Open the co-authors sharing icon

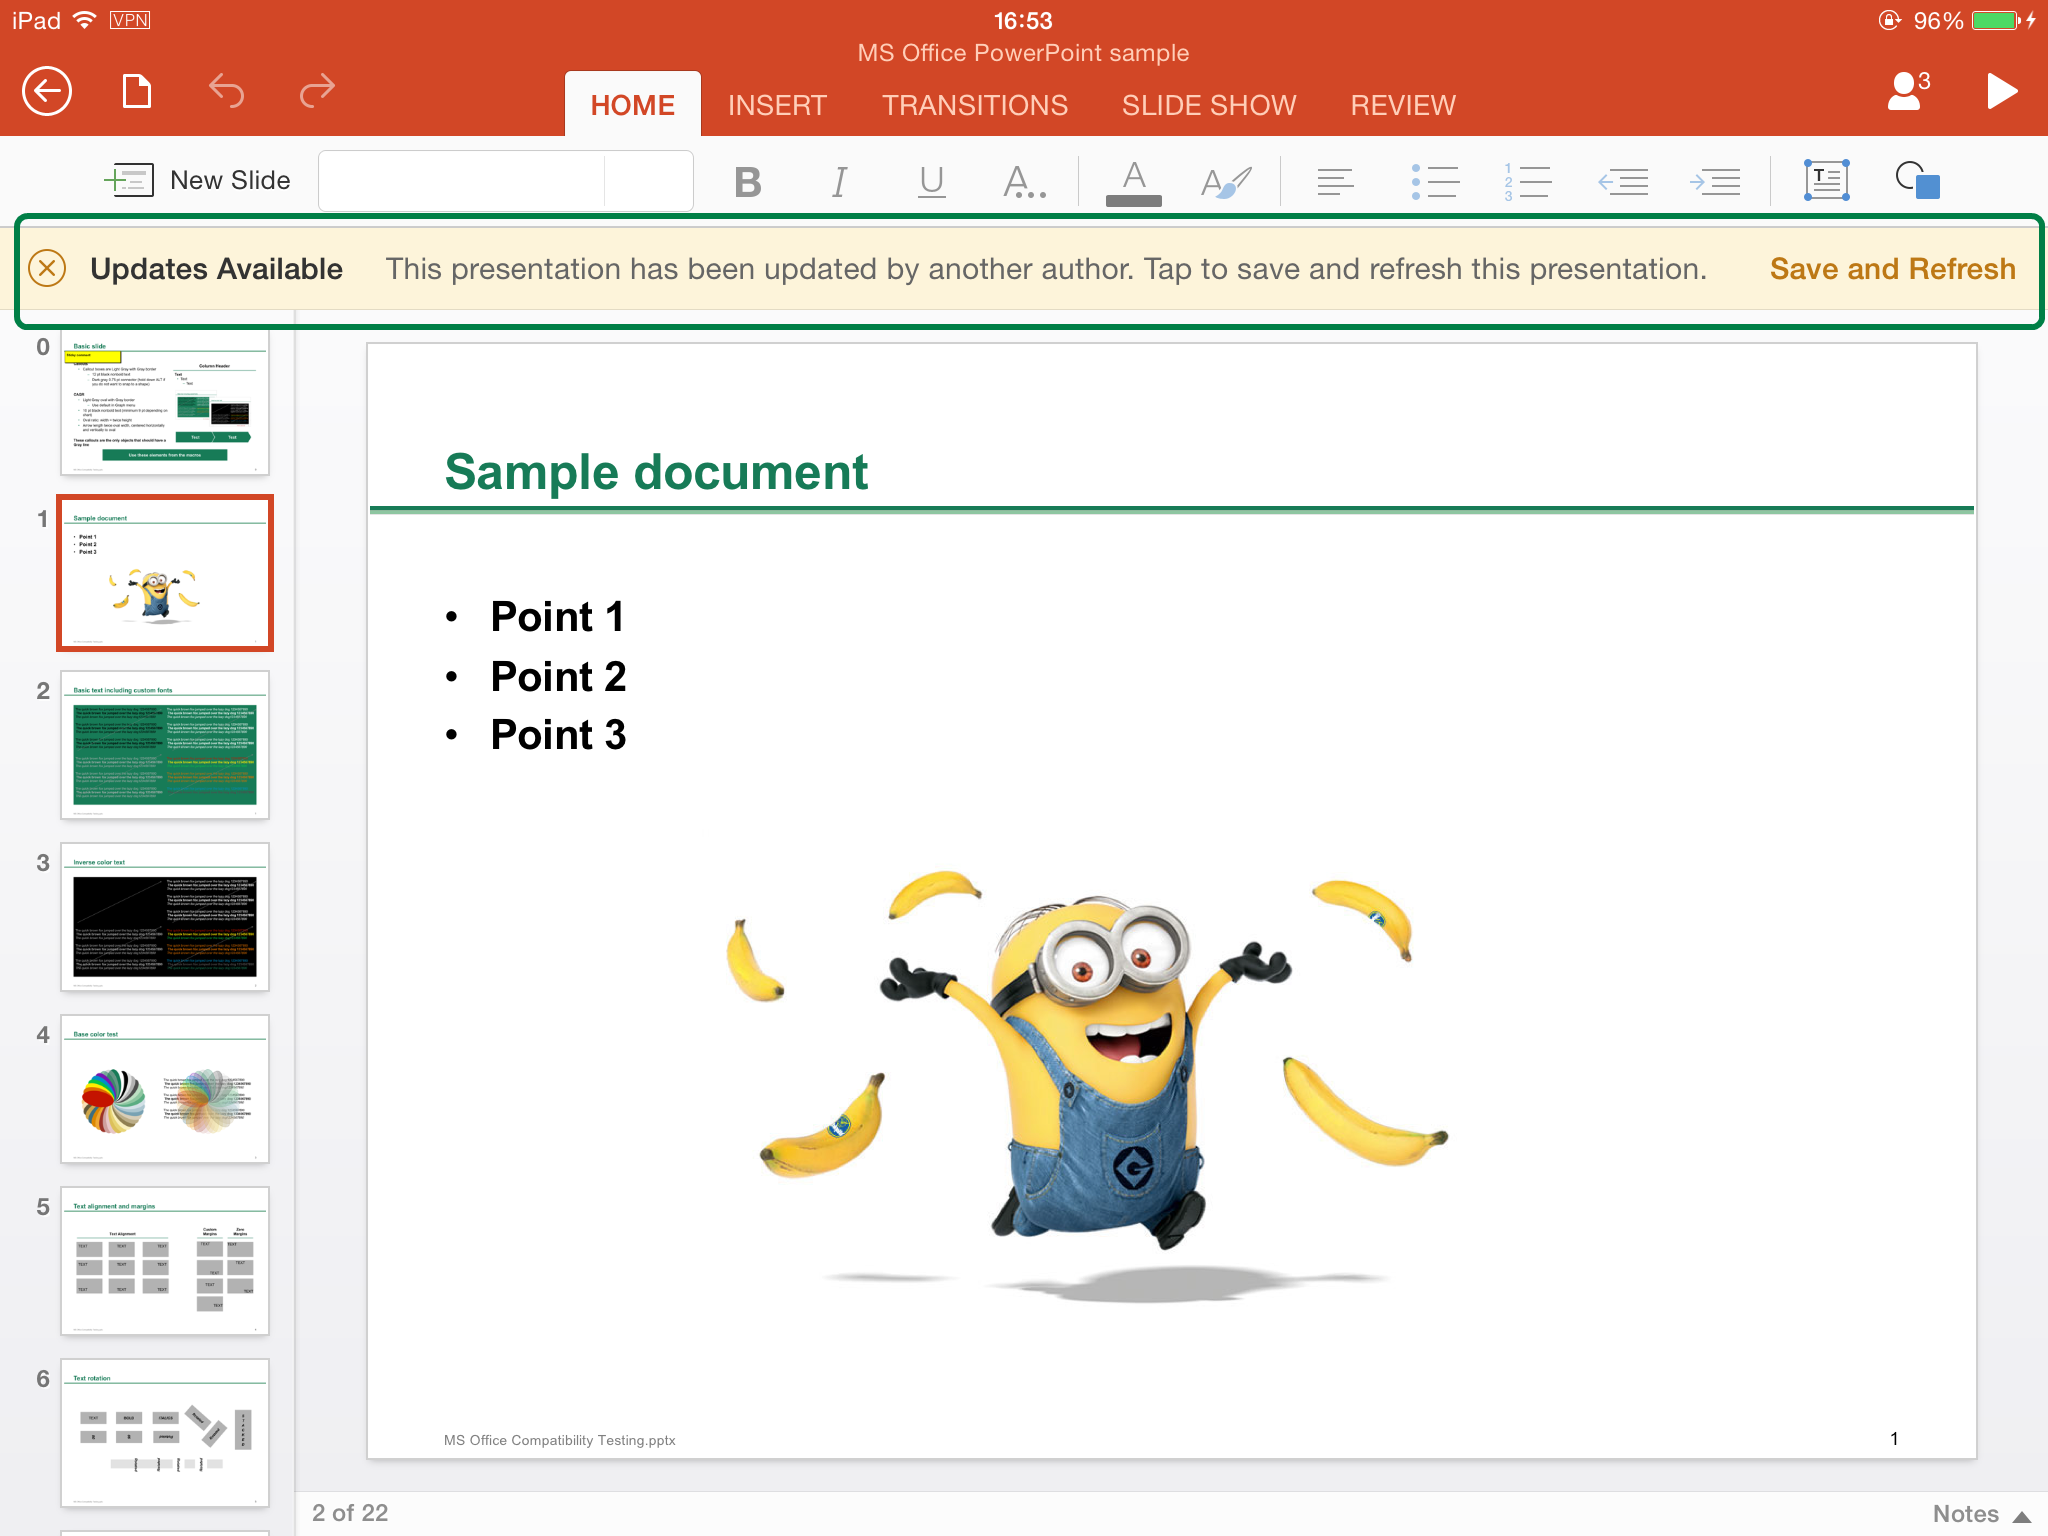point(1908,91)
